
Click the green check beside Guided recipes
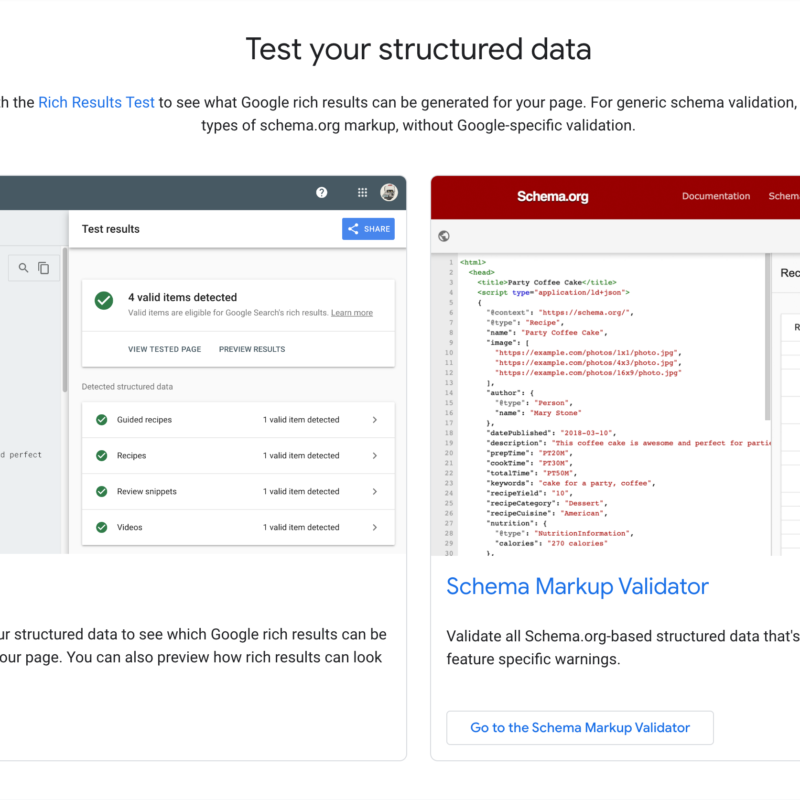pos(101,419)
